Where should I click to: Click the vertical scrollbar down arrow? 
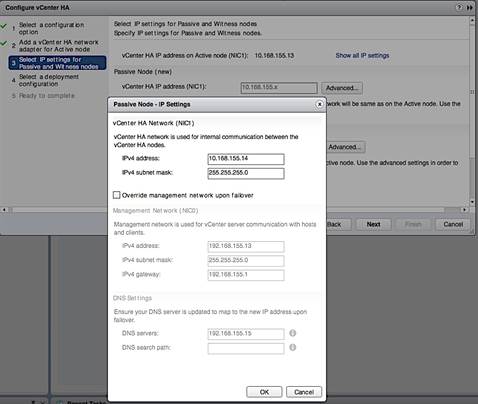pyautogui.click(x=472, y=202)
